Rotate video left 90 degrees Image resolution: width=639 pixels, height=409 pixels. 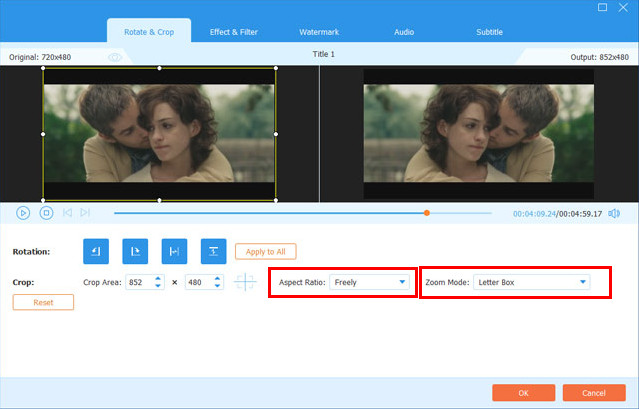95,251
